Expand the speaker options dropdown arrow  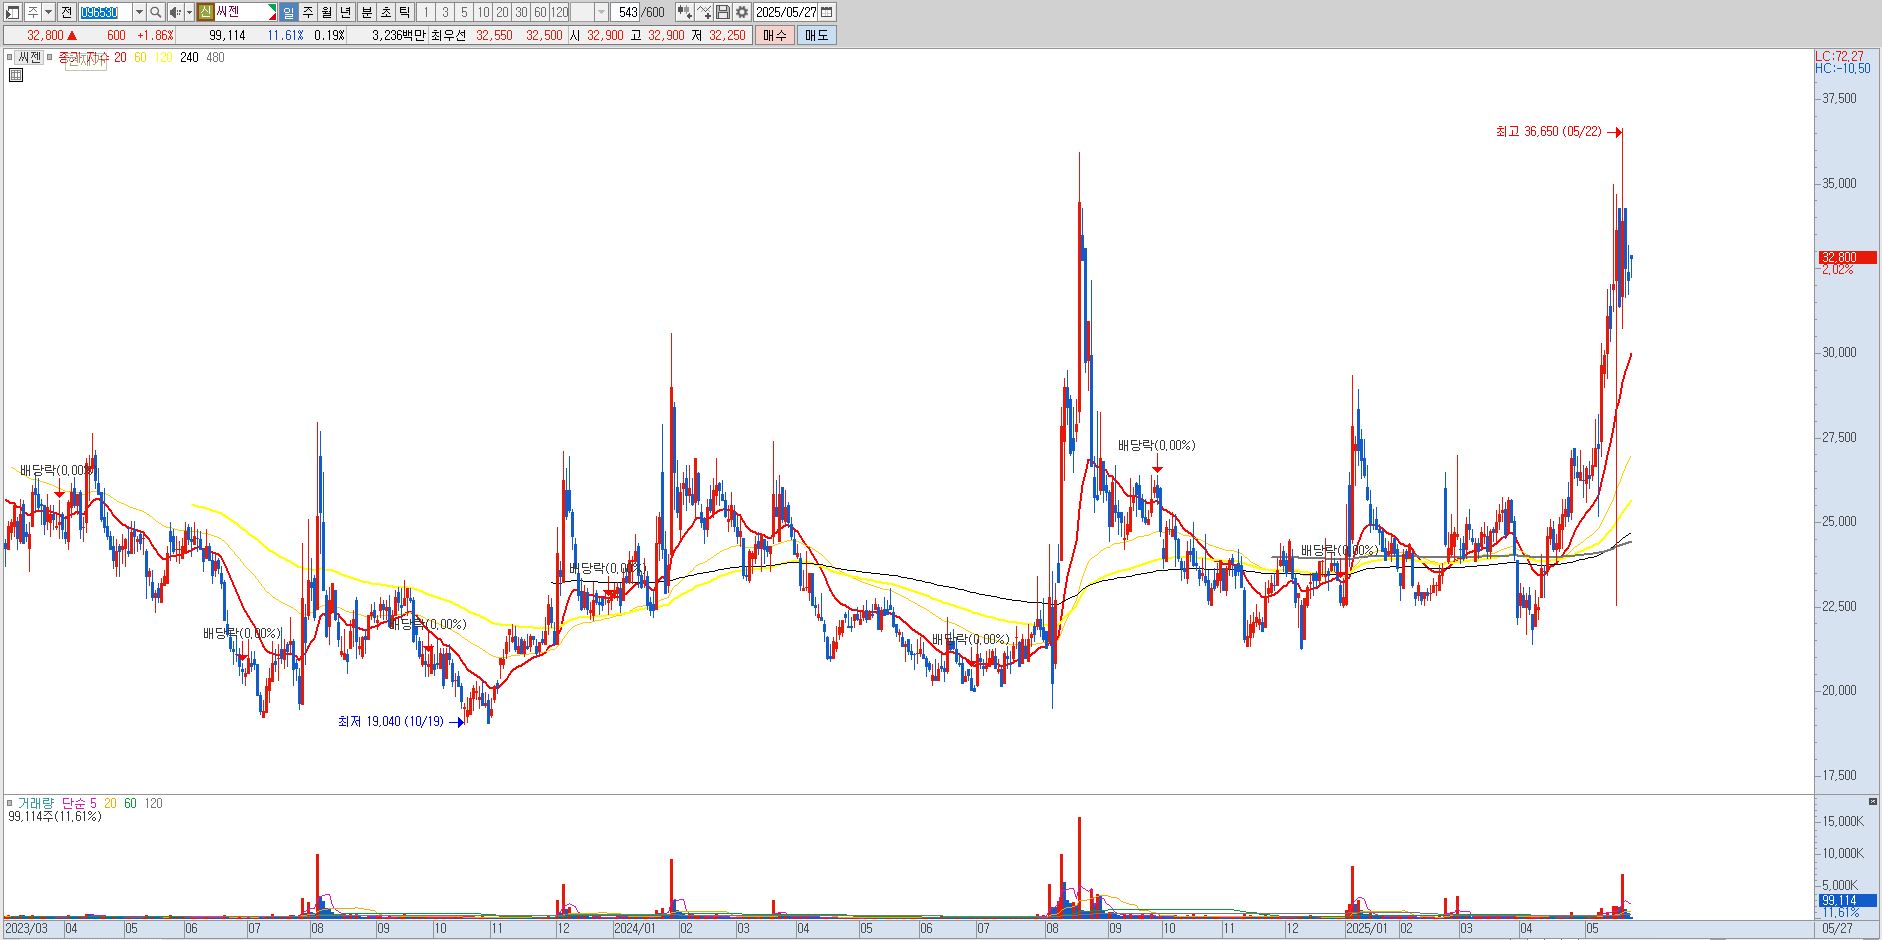(x=189, y=12)
